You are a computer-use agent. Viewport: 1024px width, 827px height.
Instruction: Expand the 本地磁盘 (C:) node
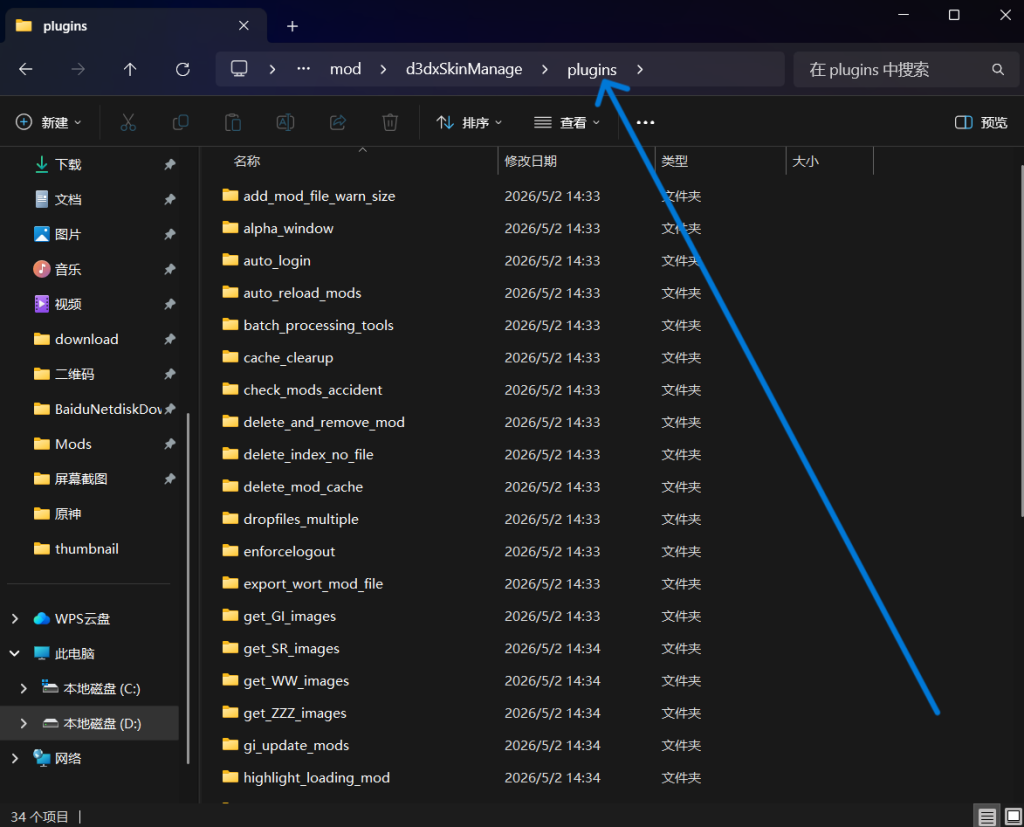[24, 689]
